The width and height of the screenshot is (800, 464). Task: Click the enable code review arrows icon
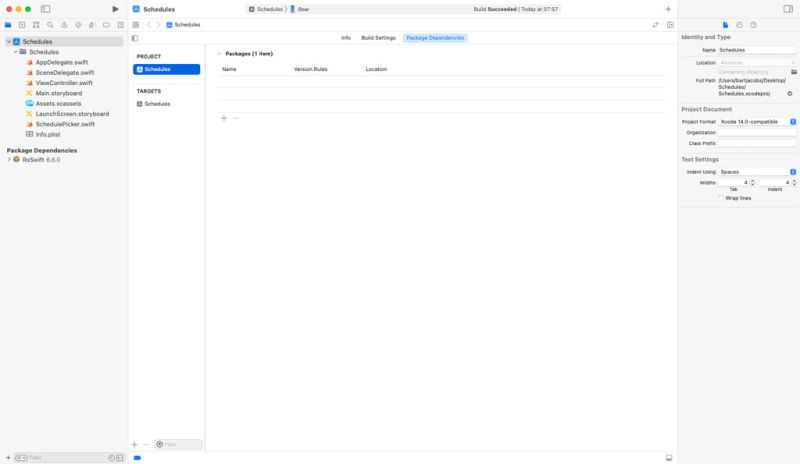click(x=655, y=25)
